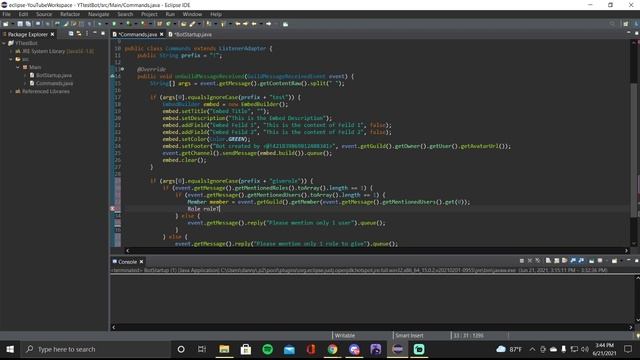
Task: Open Google Chrome from the taskbar
Action: click(332, 349)
